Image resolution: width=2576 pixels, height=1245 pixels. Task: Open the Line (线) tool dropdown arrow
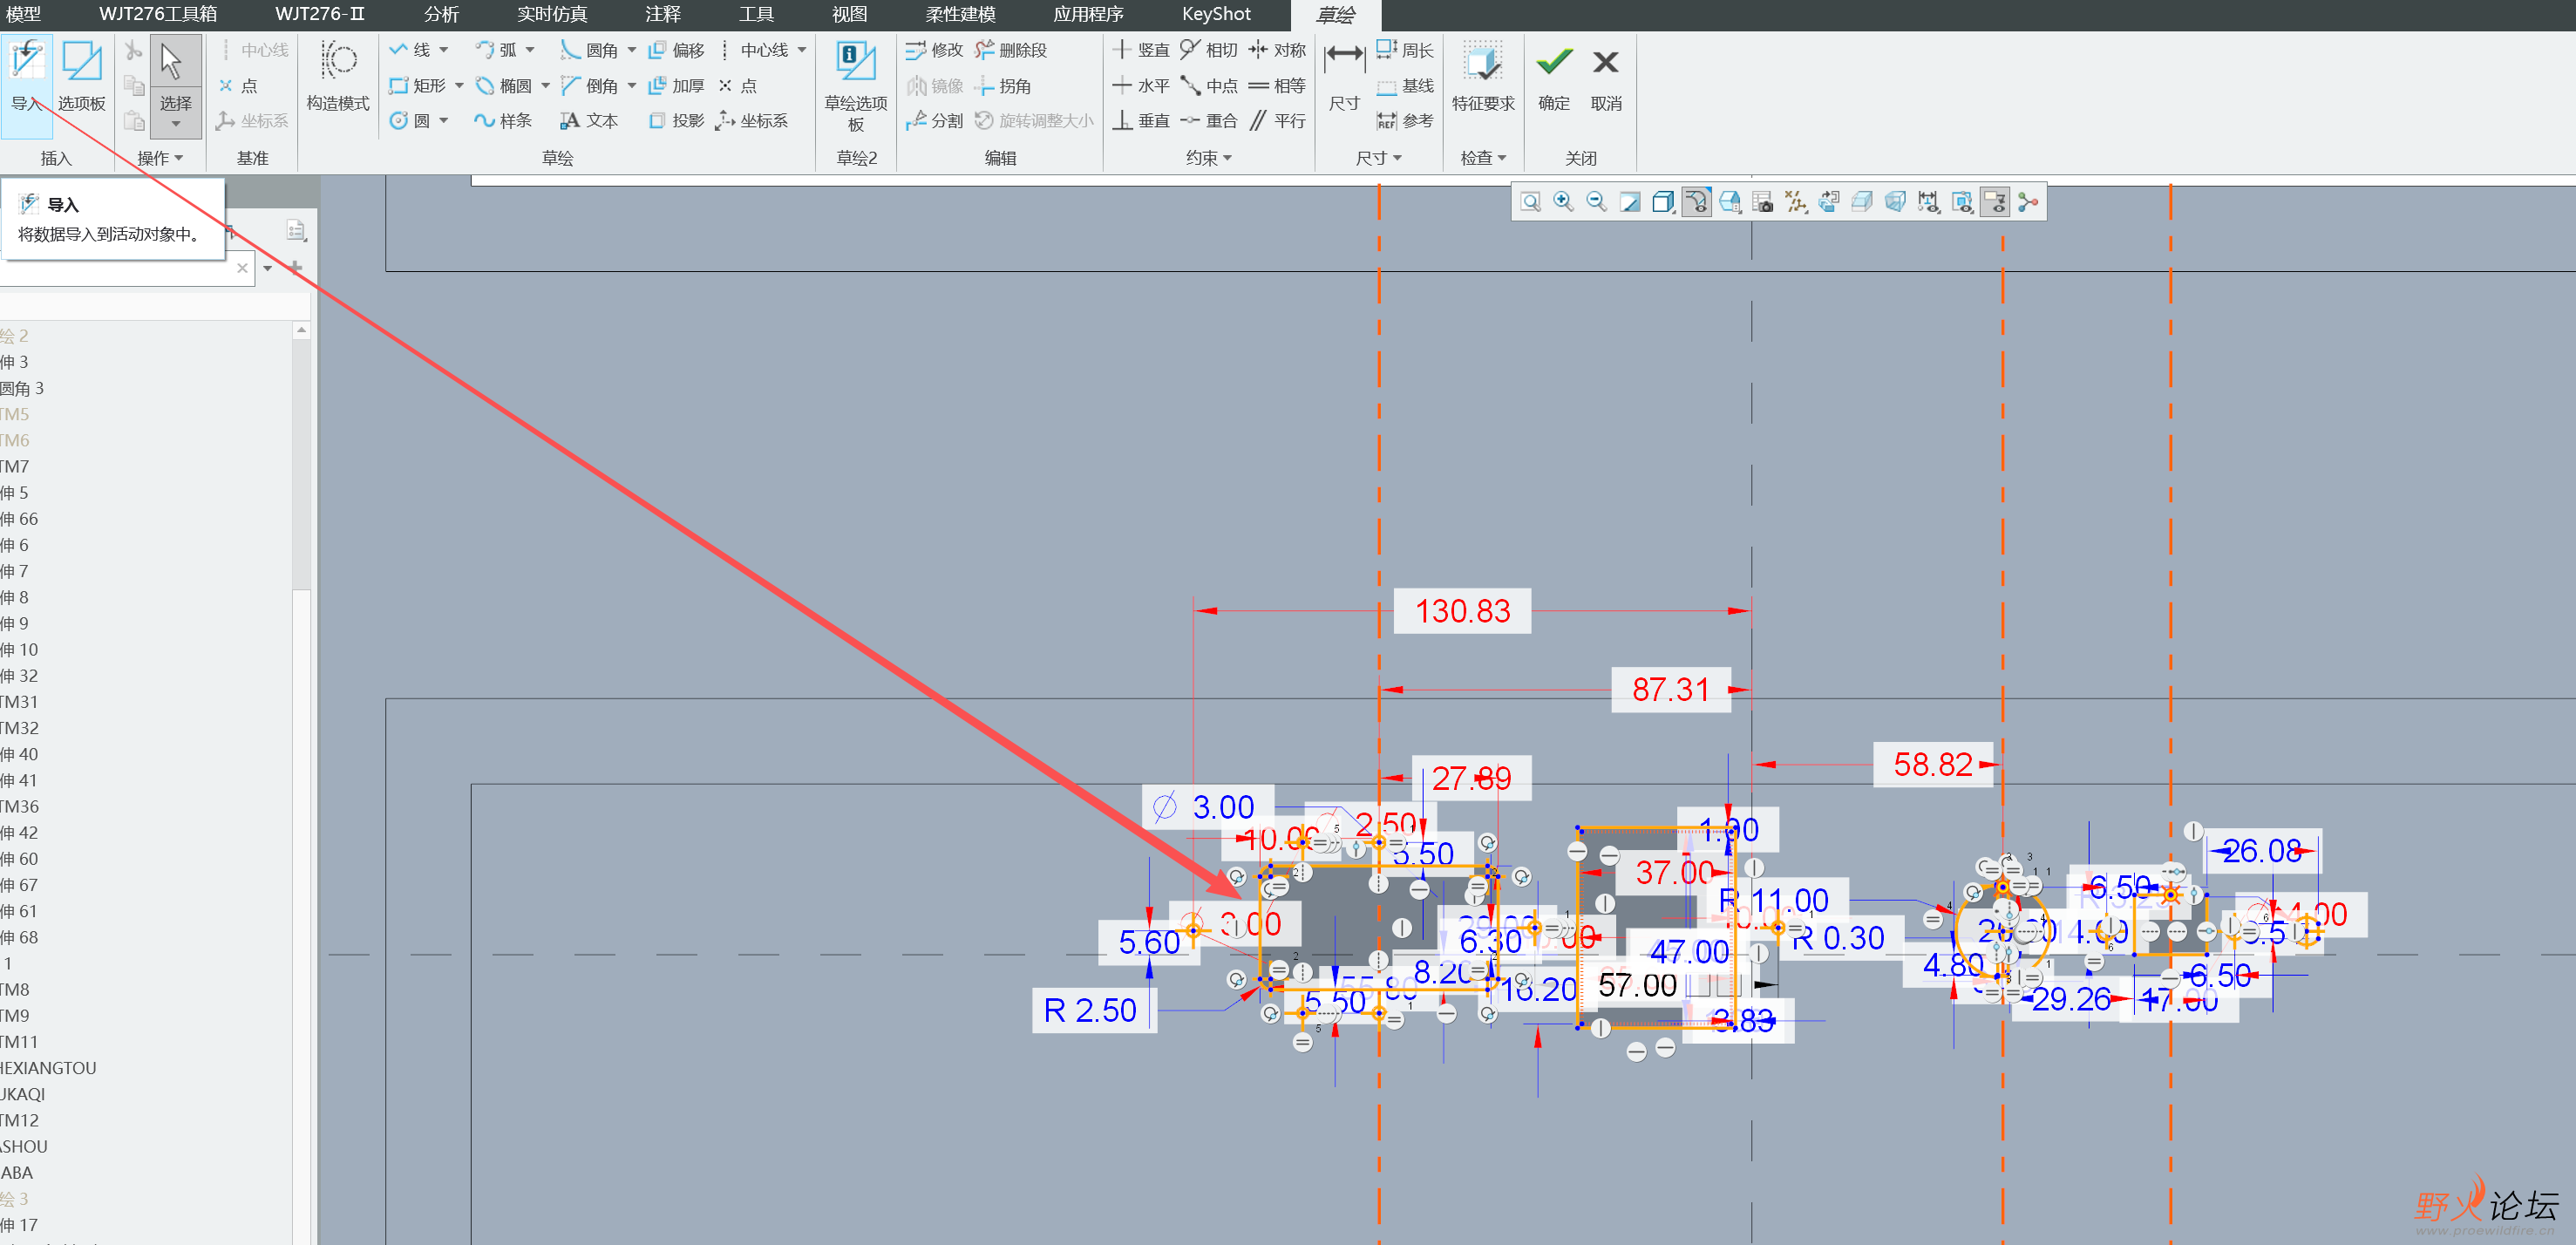point(443,50)
